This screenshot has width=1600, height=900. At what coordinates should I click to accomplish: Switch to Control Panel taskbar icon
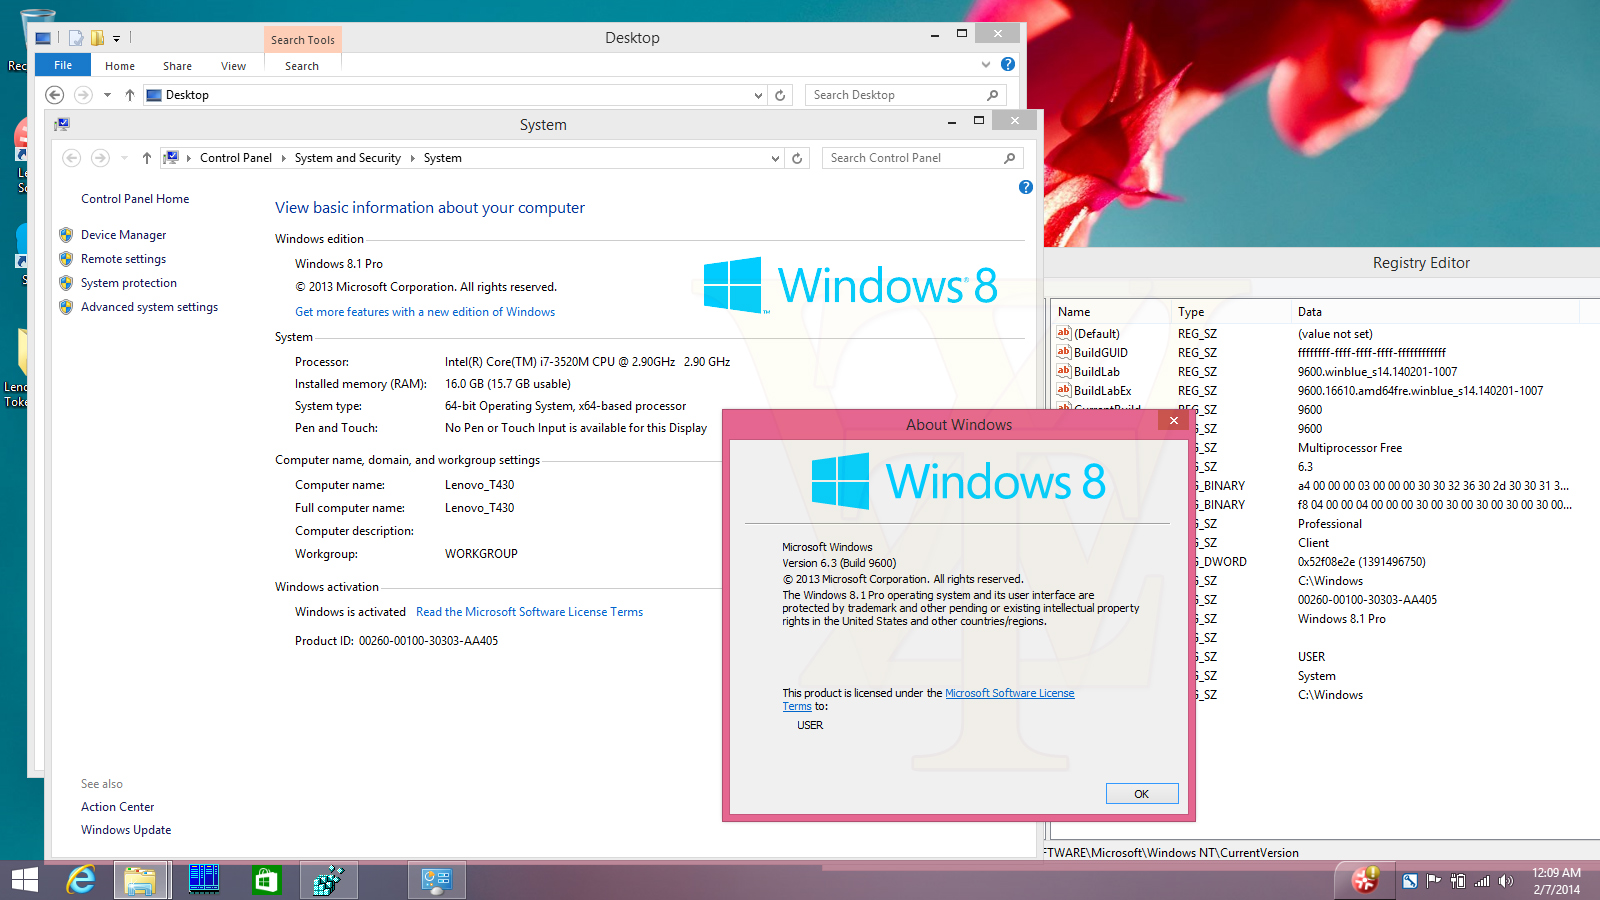pyautogui.click(x=437, y=880)
